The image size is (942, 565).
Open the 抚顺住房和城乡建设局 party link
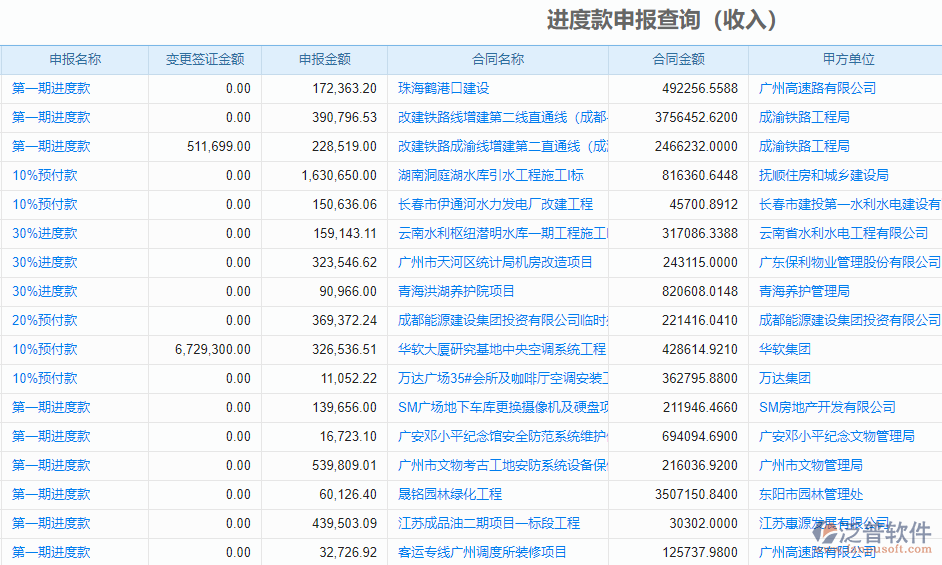[x=823, y=176]
